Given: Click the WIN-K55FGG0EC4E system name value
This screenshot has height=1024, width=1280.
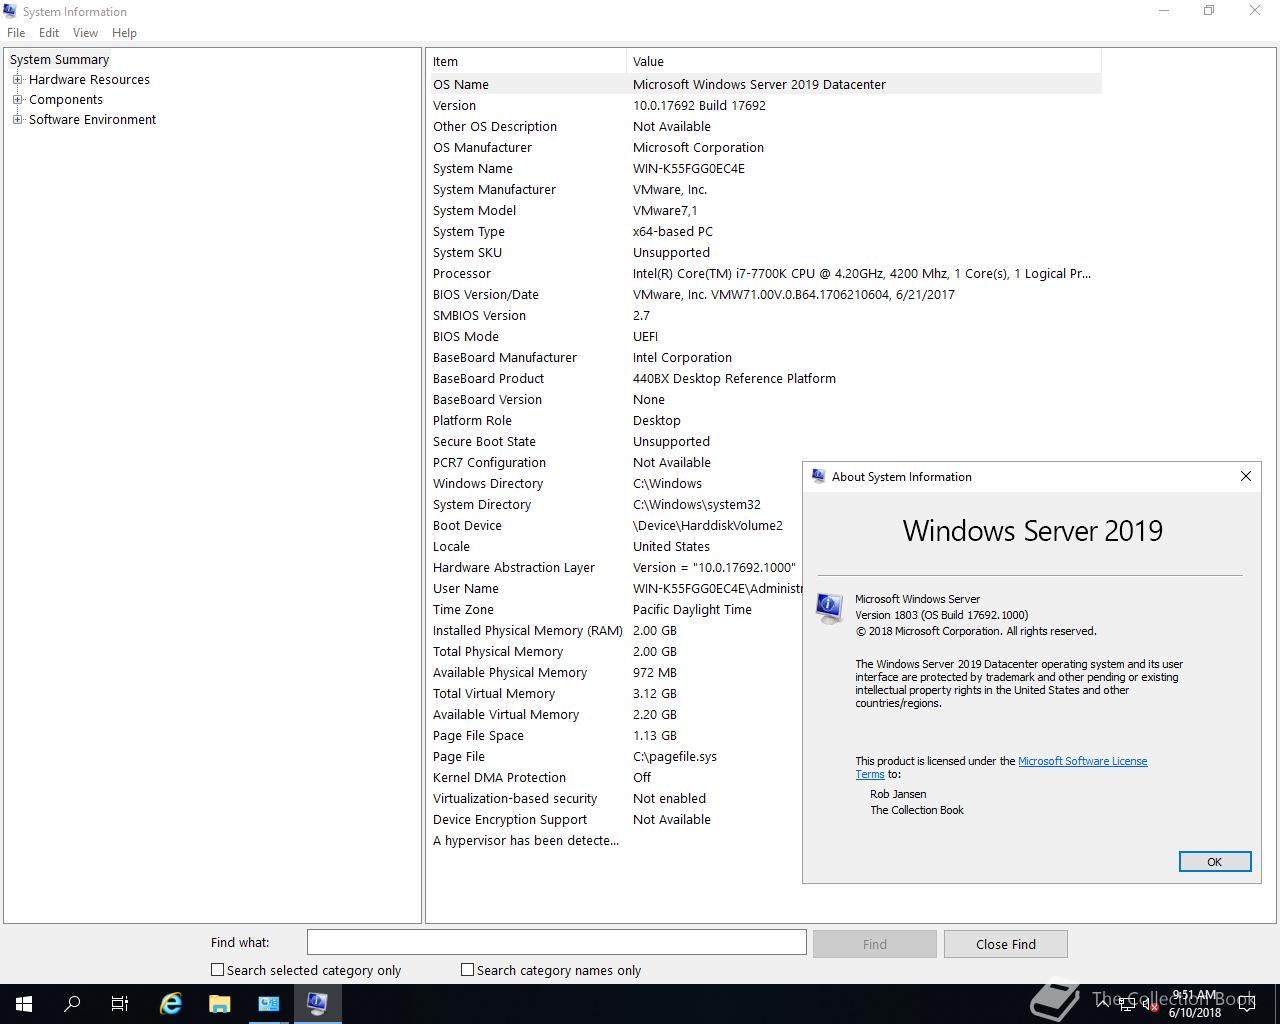Looking at the screenshot, I should (x=689, y=168).
